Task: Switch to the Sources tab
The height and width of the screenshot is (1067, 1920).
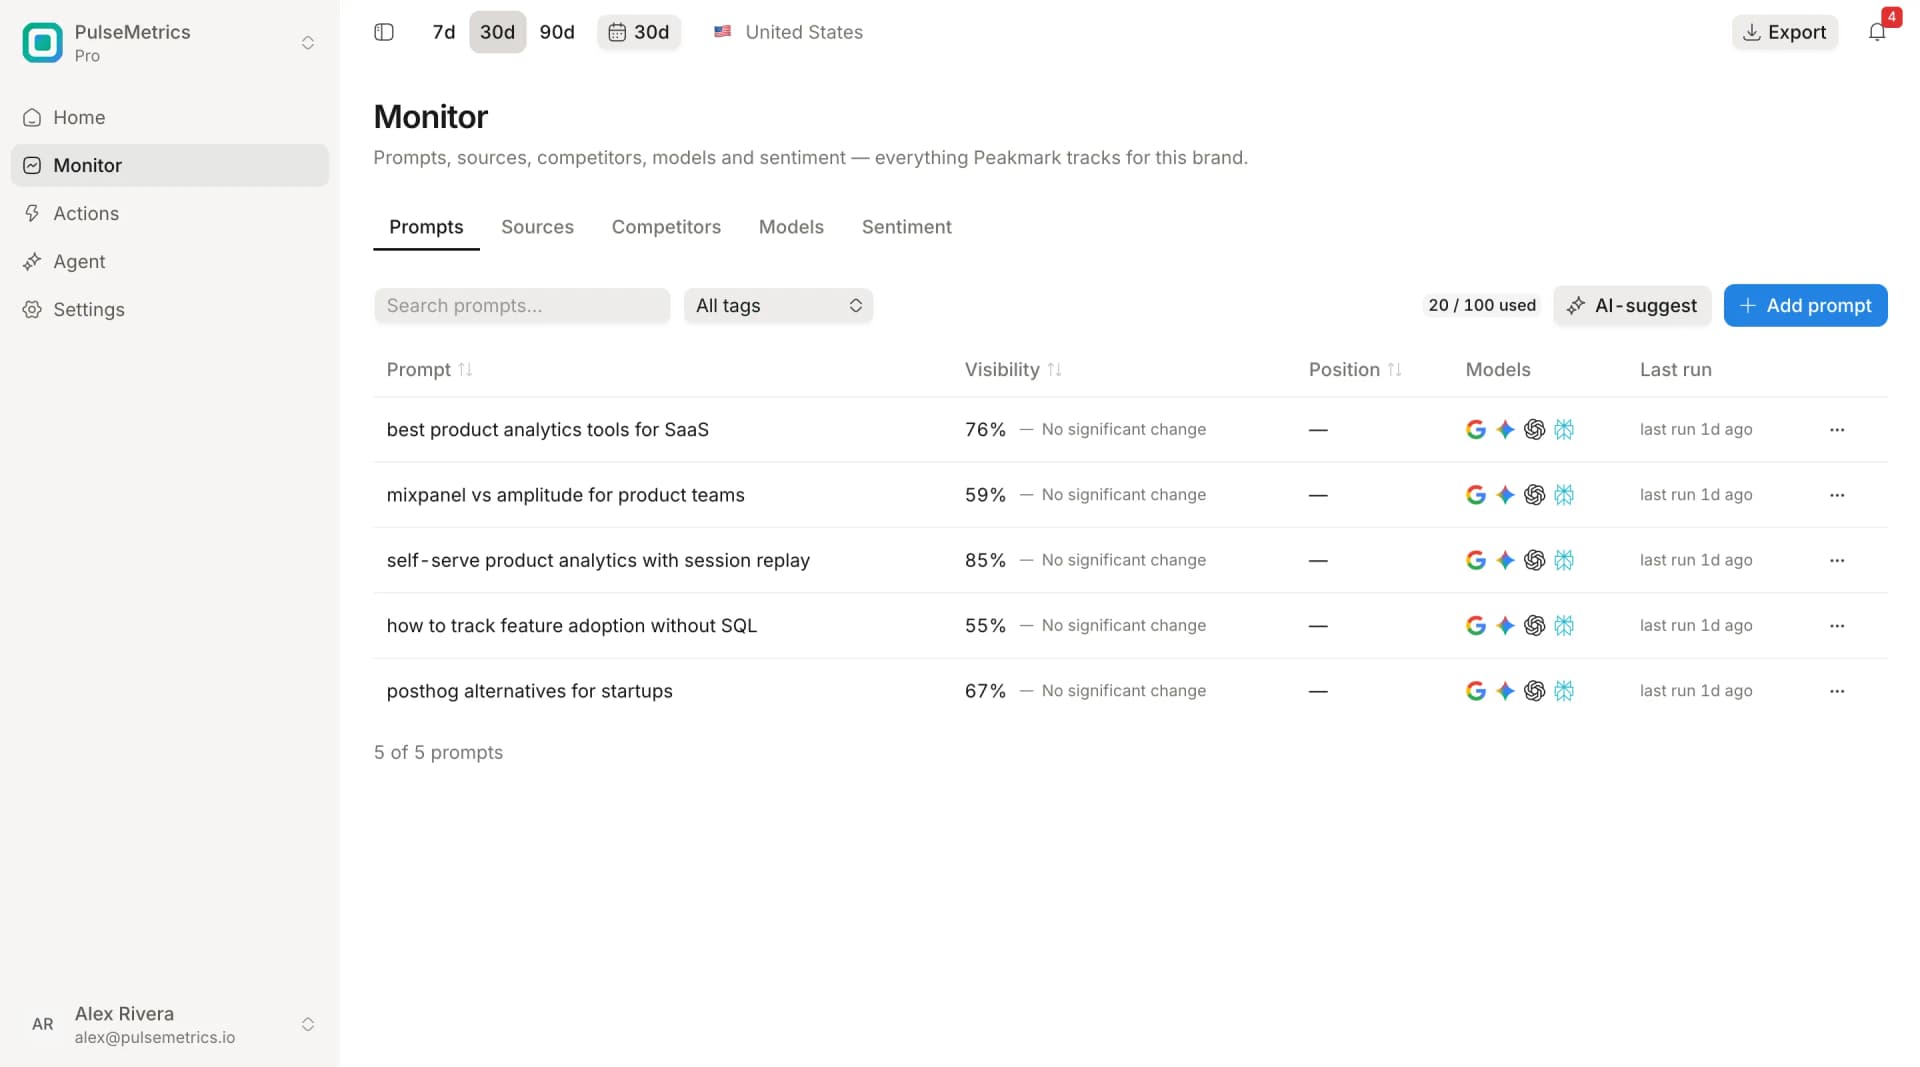Action: pos(537,227)
